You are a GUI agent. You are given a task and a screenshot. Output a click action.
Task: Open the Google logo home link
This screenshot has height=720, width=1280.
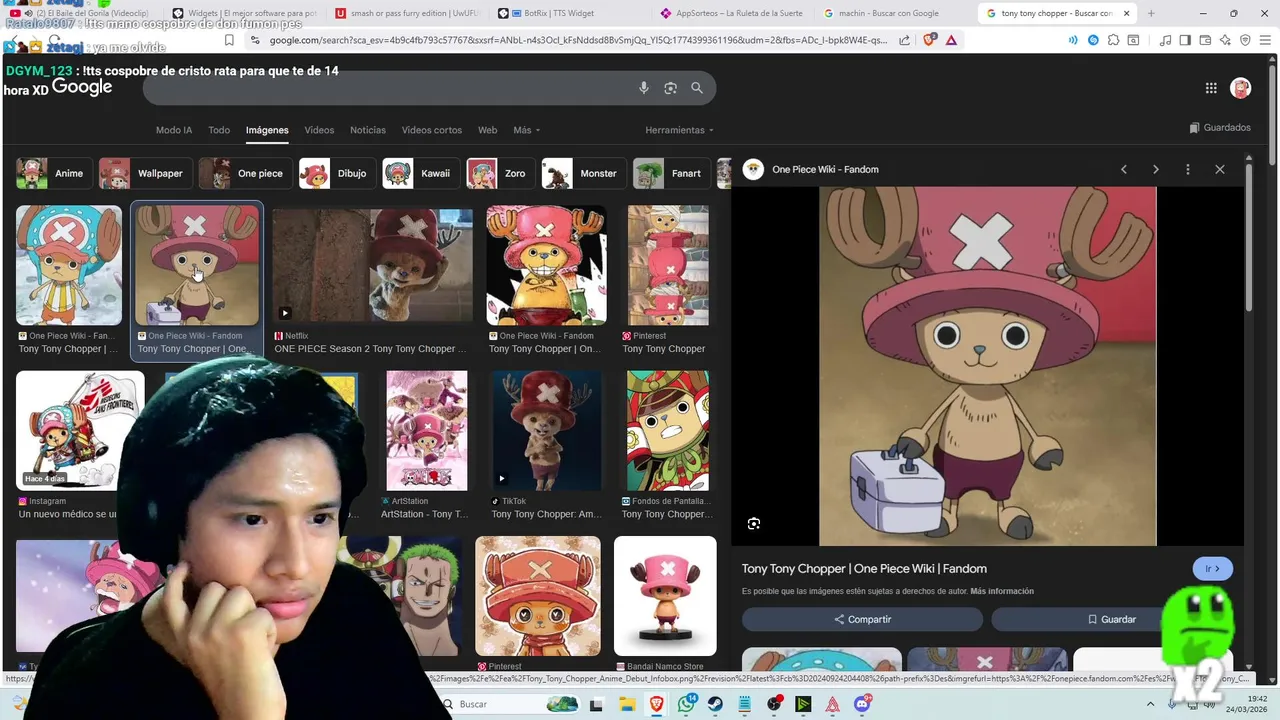(82, 87)
